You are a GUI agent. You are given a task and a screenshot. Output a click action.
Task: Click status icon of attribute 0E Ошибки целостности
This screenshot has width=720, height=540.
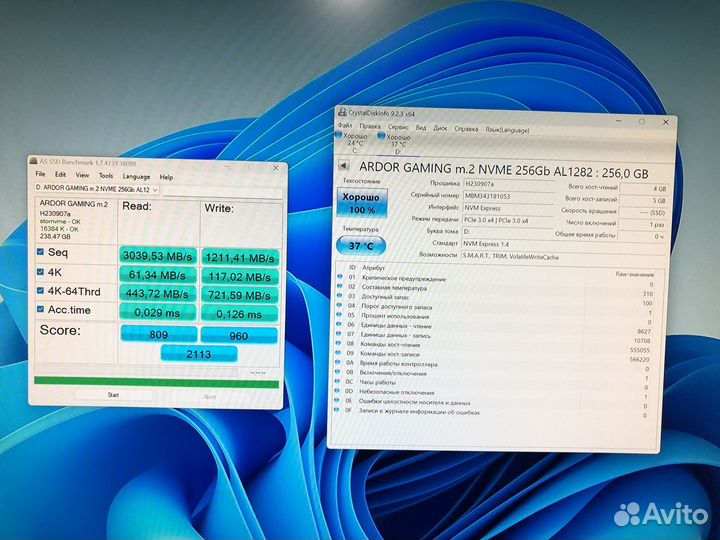(x=337, y=400)
